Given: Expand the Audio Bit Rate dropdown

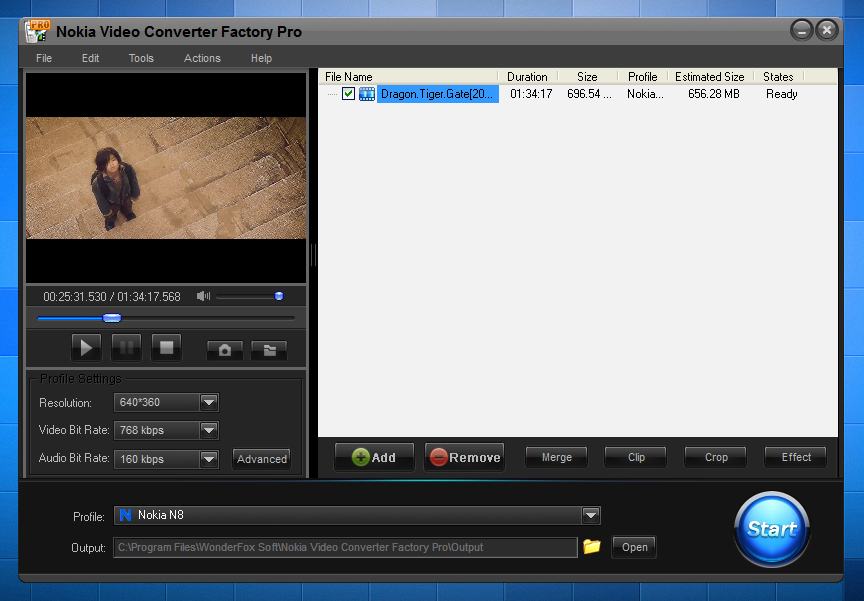Looking at the screenshot, I should pyautogui.click(x=209, y=459).
